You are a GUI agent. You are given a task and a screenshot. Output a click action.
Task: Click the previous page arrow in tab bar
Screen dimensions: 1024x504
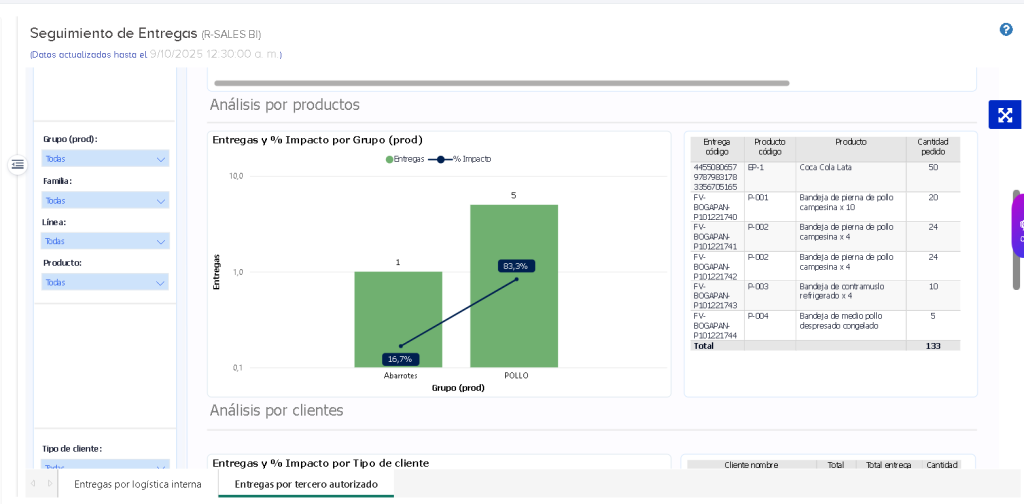click(33, 484)
